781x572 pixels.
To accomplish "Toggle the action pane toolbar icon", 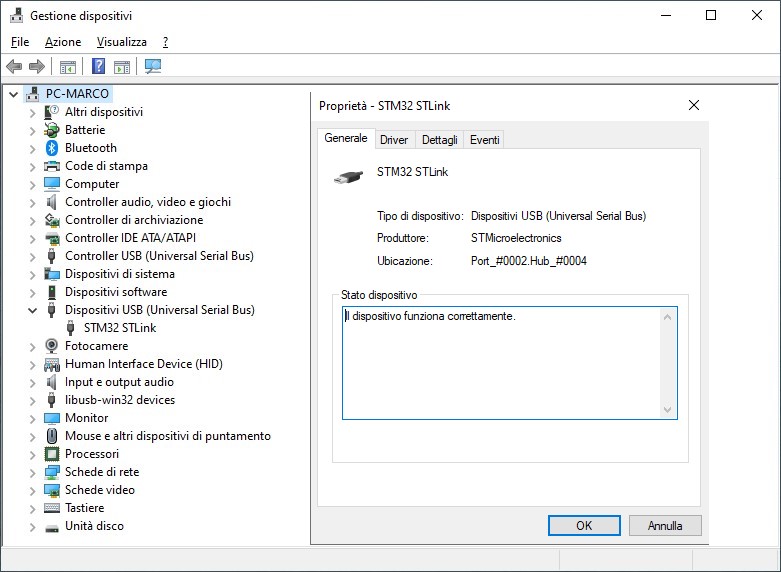I will pyautogui.click(x=122, y=66).
